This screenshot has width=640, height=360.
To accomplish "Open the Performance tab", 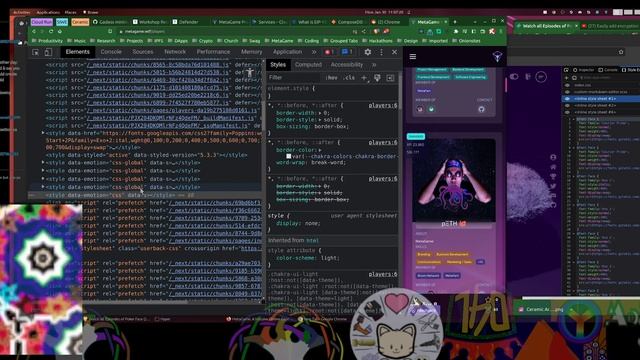I will (213, 52).
